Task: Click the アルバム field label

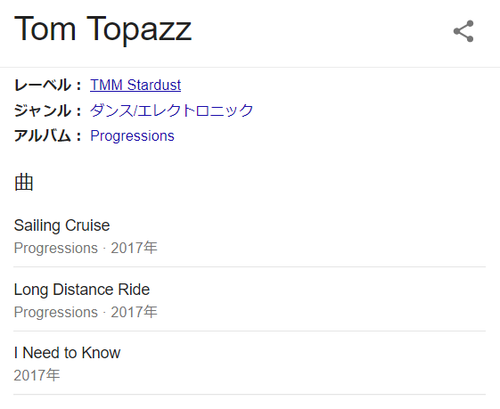Action: pyautogui.click(x=47, y=136)
